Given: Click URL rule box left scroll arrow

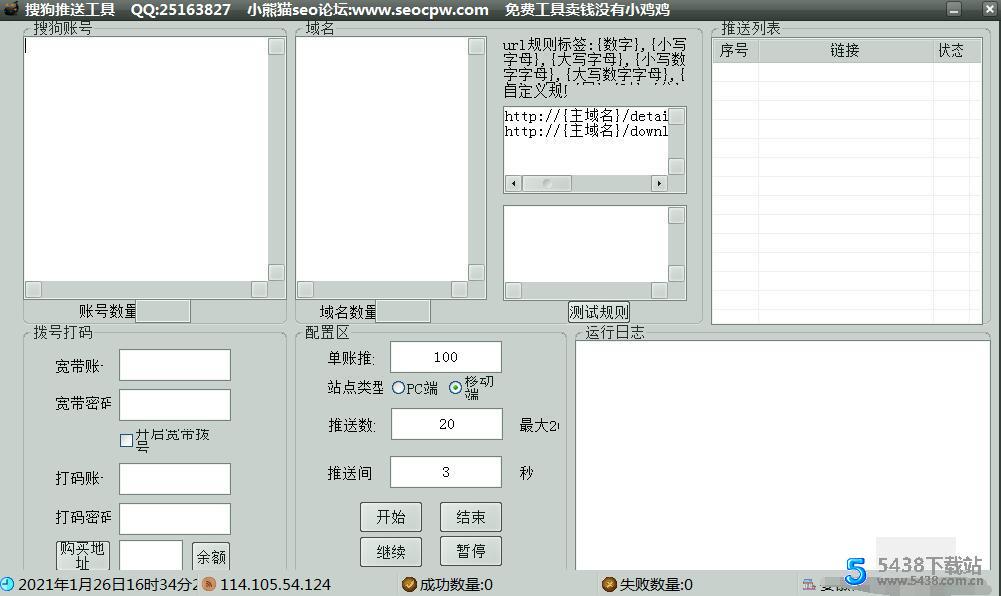Looking at the screenshot, I should [x=513, y=183].
